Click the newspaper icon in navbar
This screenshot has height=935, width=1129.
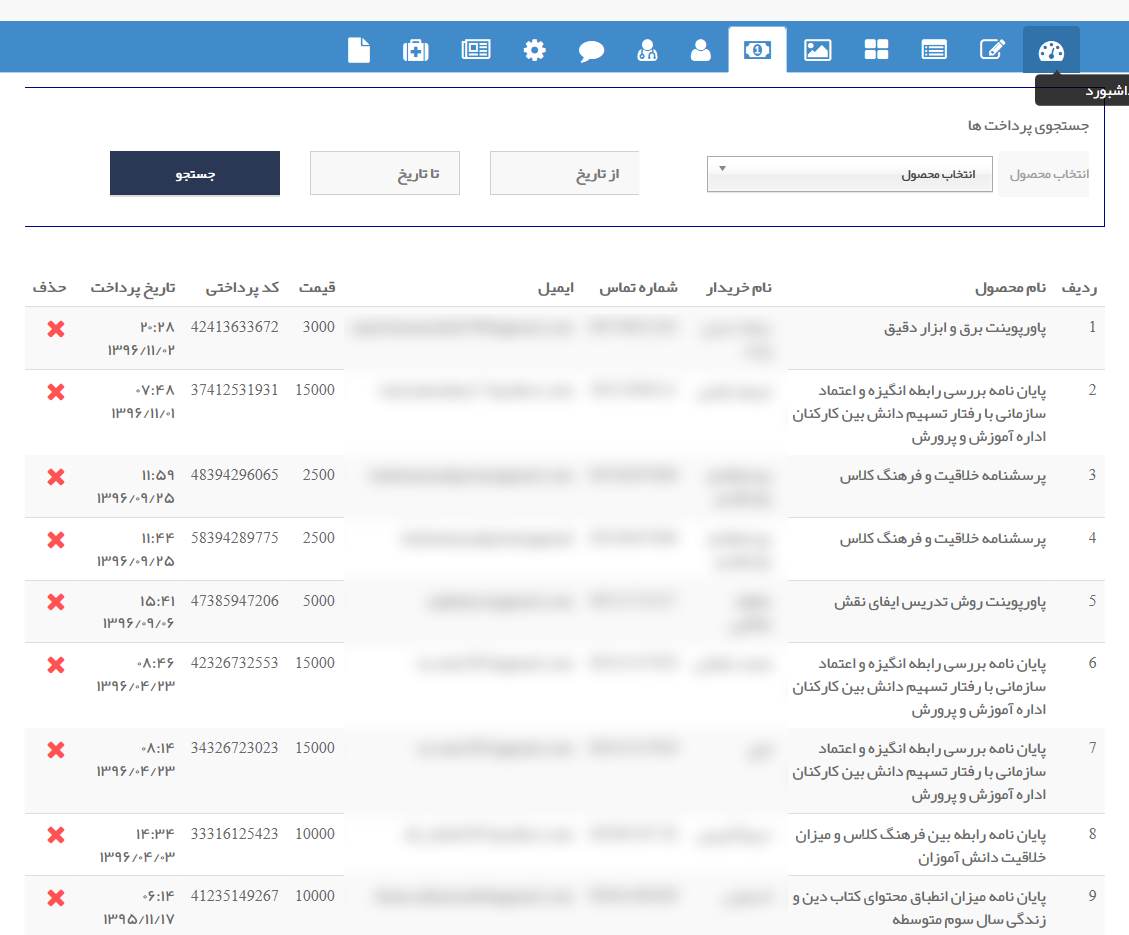[476, 50]
